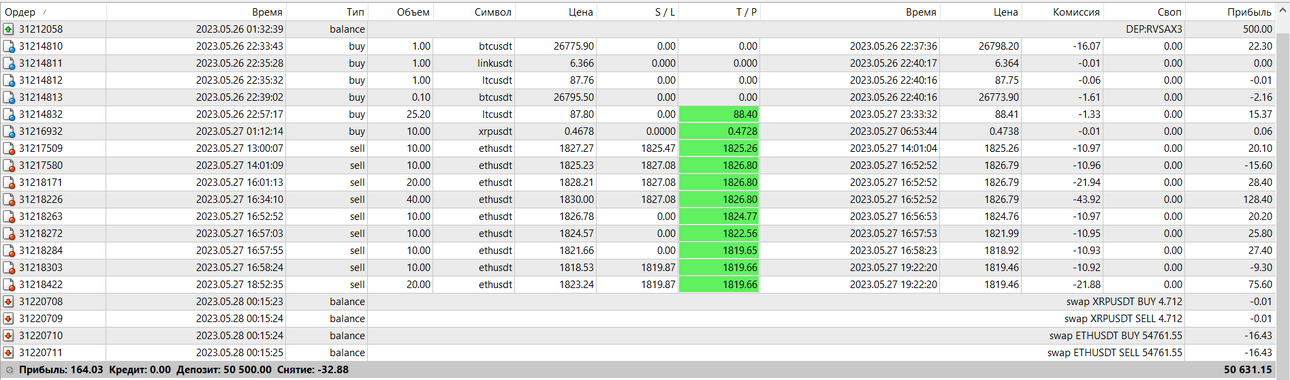Click the comment swap ETHUSDT BUY 54761.55
Viewport: 1290px width, 380px height.
(1118, 335)
